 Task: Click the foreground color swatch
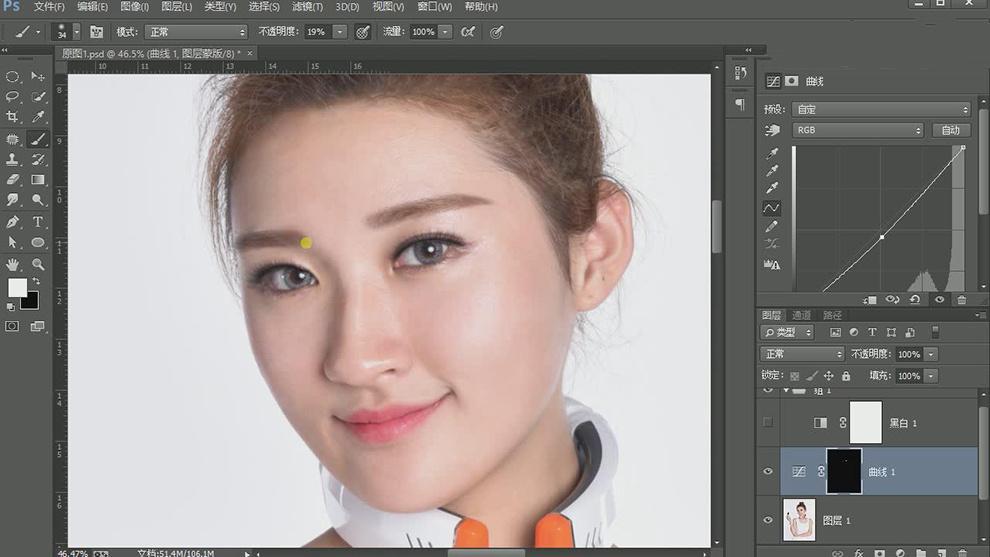click(x=17, y=287)
